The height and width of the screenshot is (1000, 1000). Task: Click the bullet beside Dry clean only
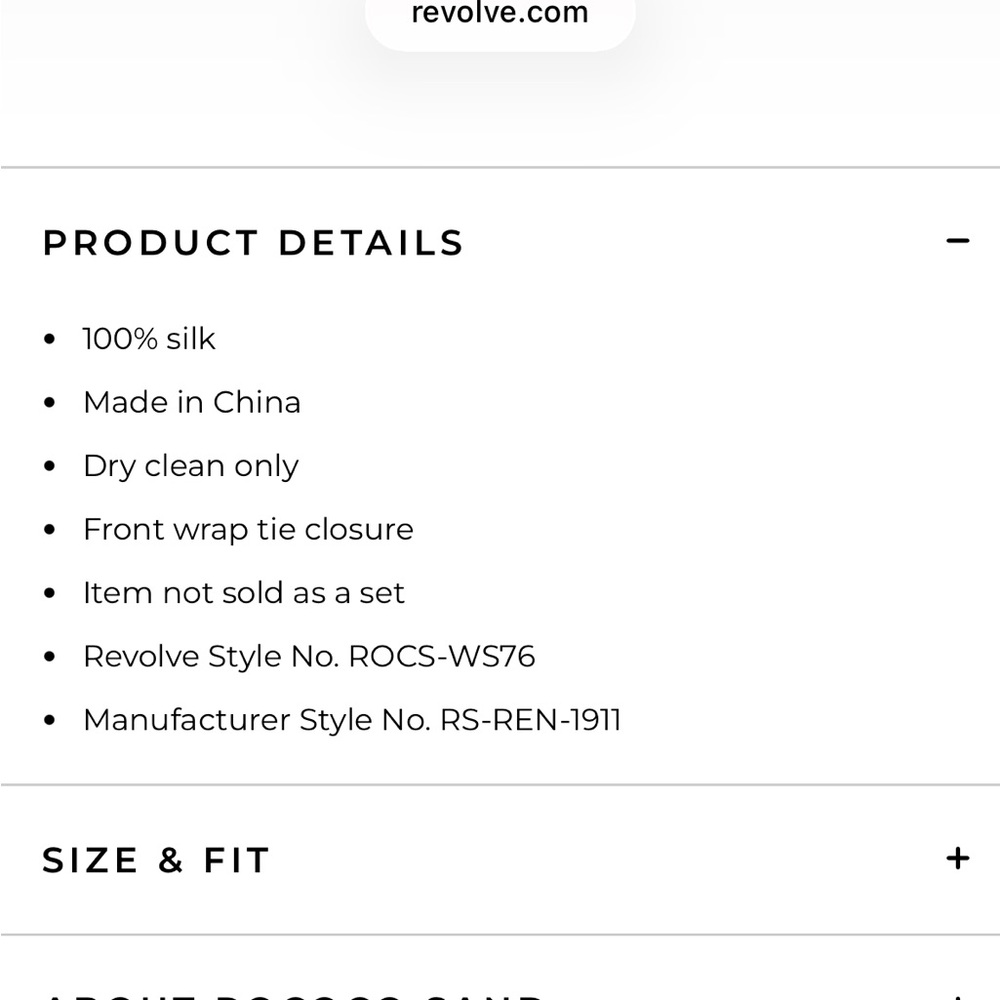pyautogui.click(x=50, y=466)
